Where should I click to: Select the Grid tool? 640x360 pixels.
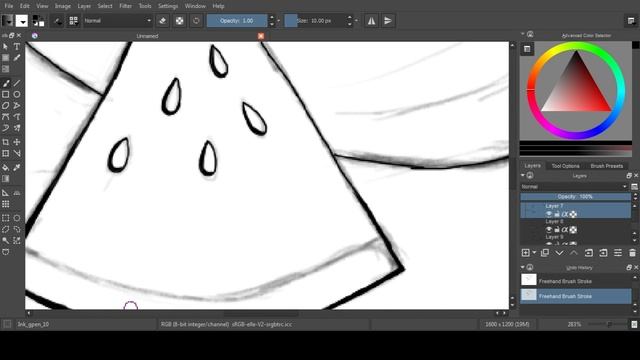[x=6, y=204]
